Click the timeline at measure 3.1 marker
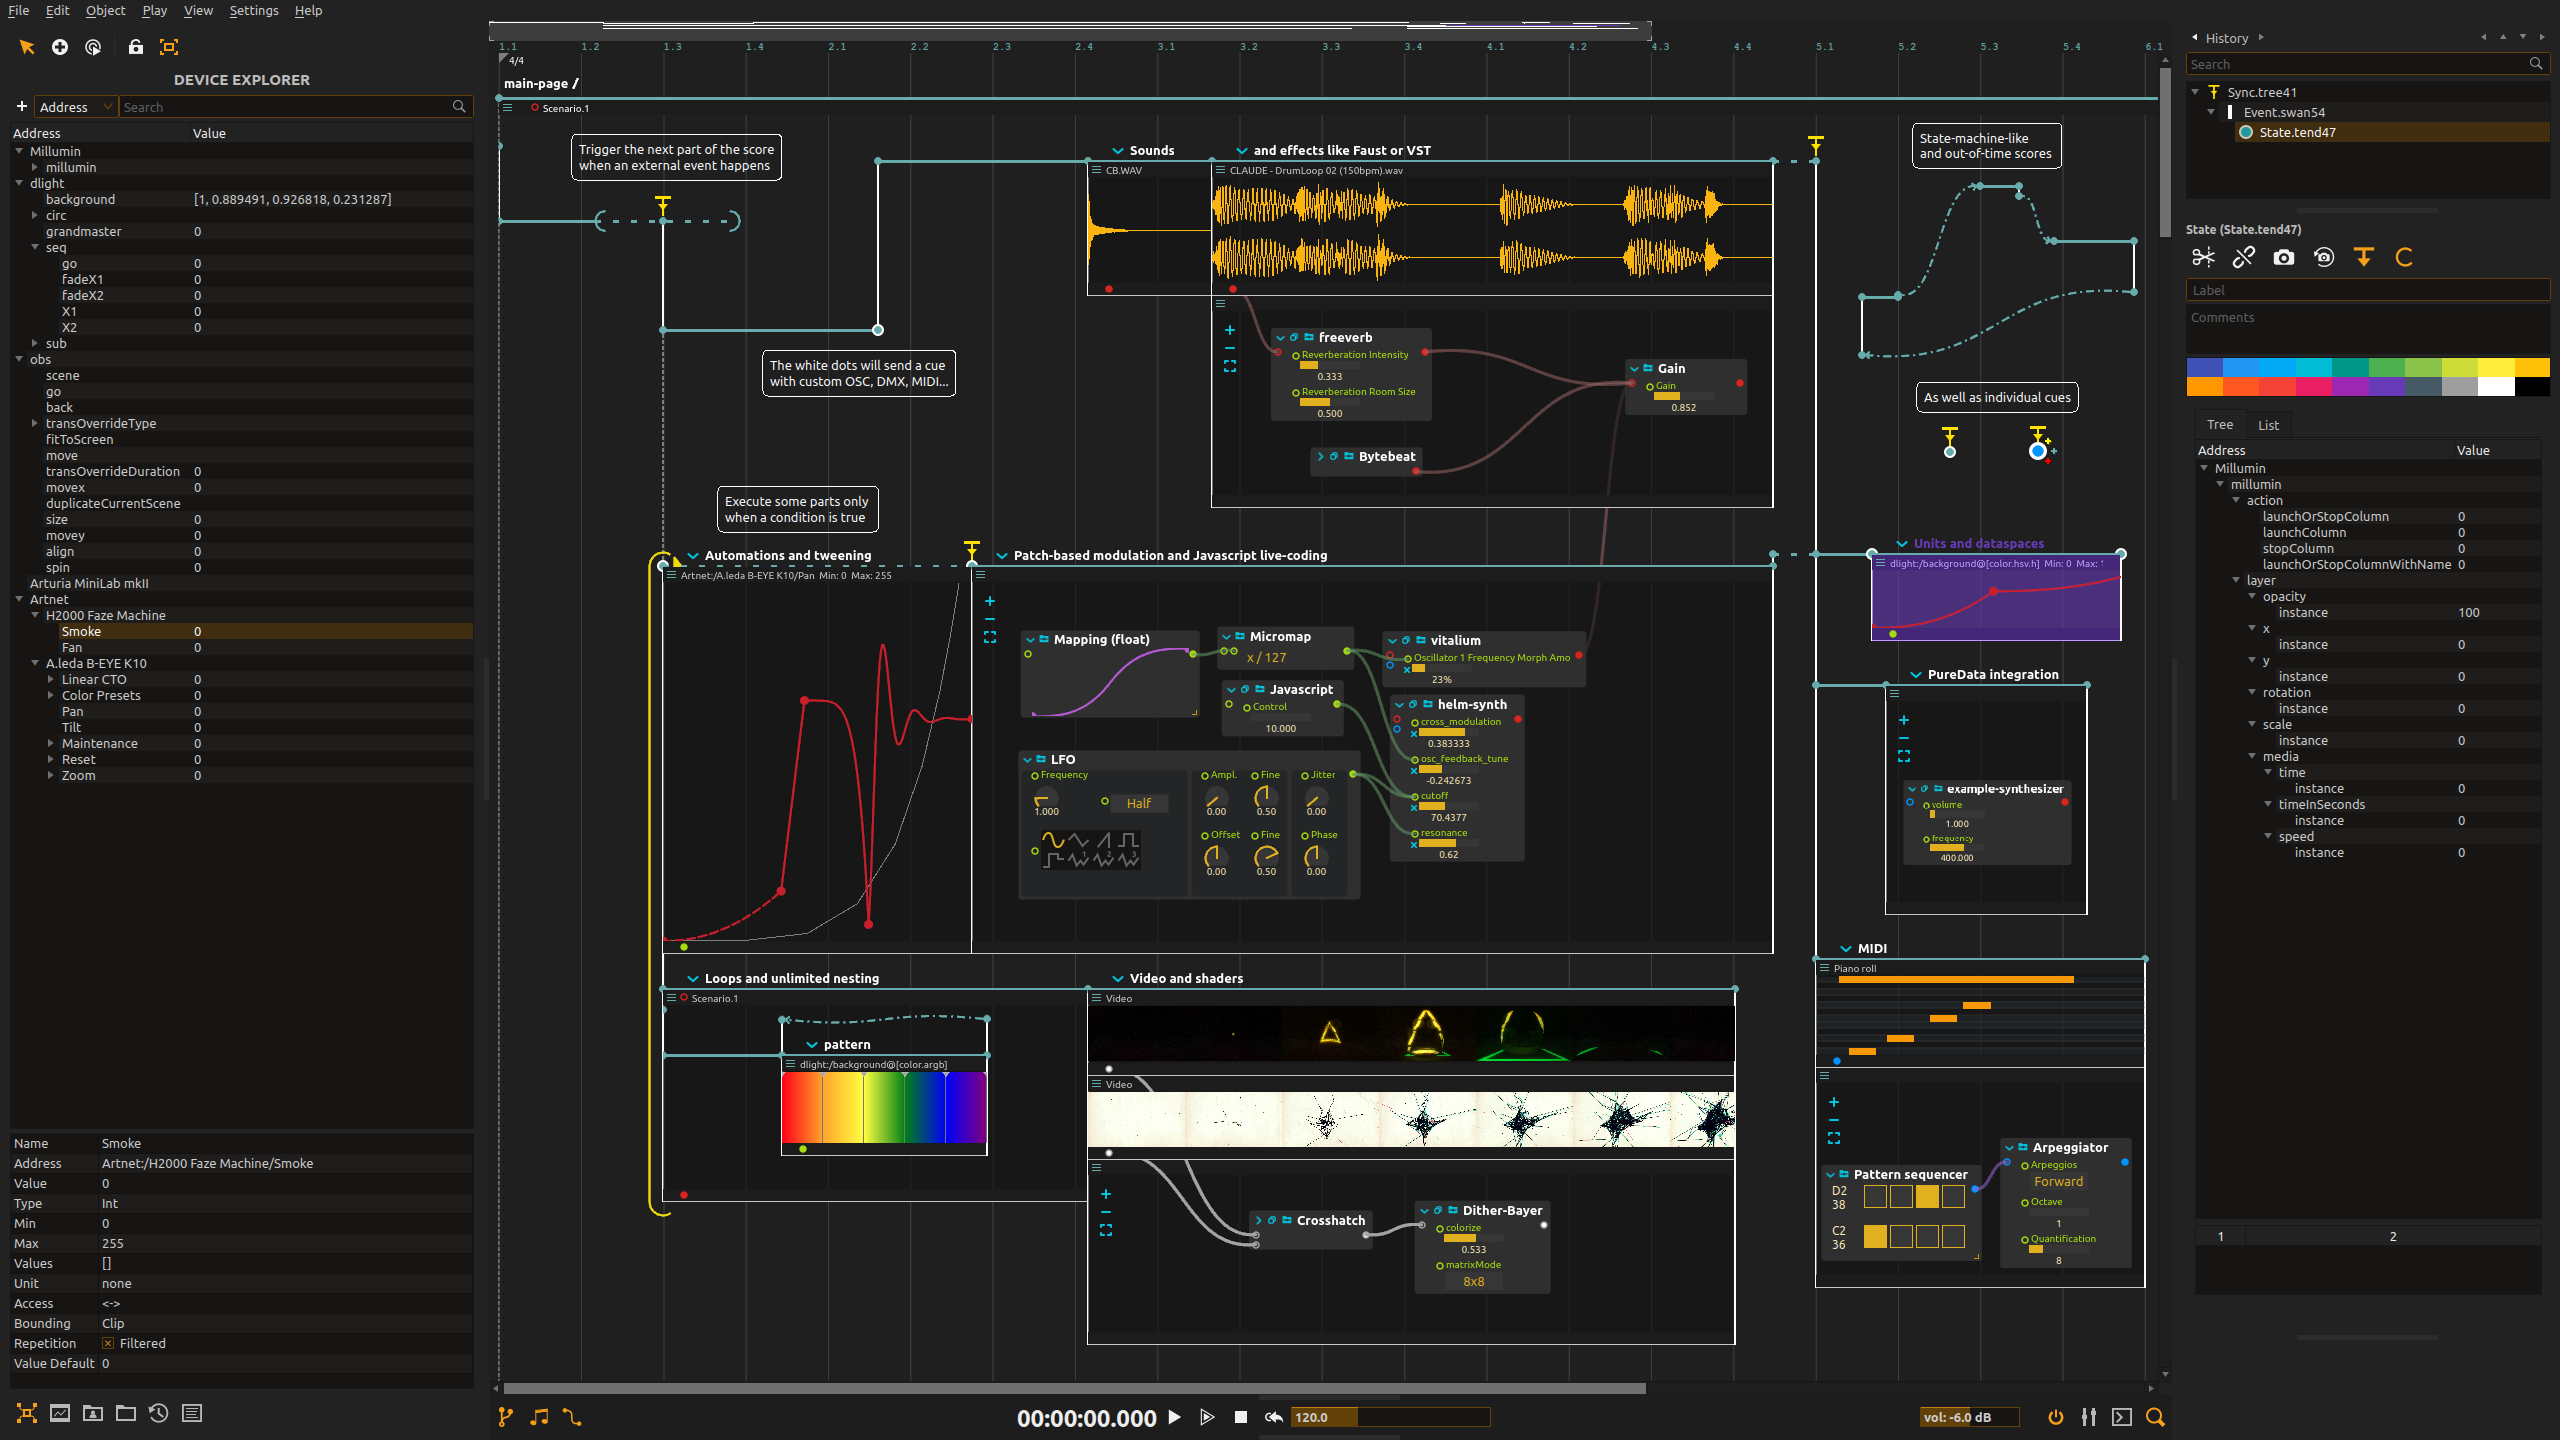 coord(1166,44)
